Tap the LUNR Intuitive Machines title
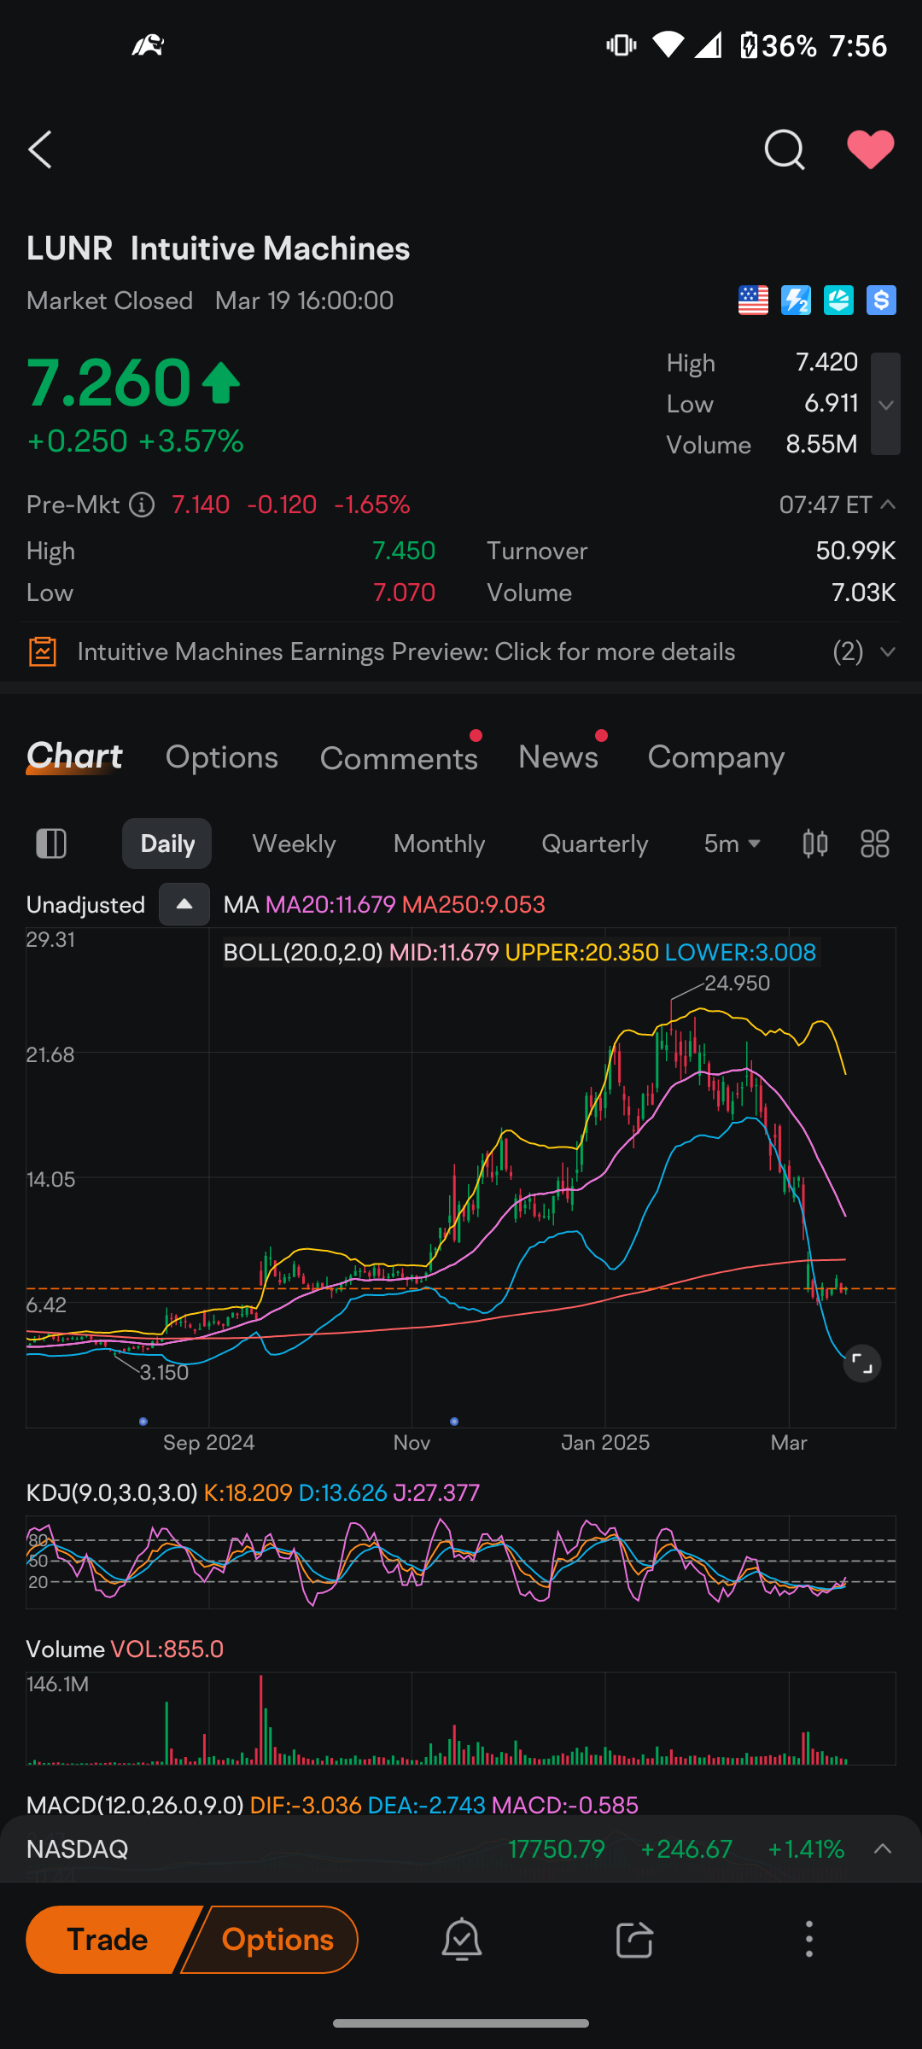 click(218, 249)
